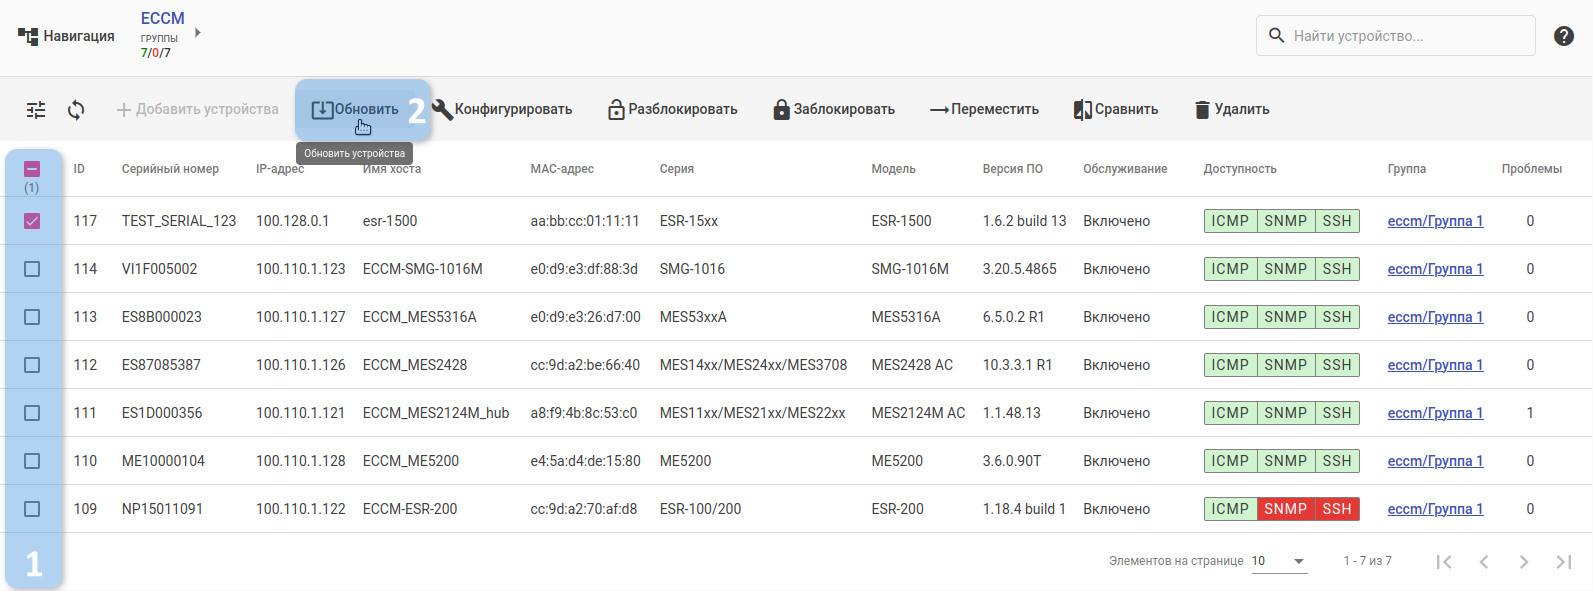Open group link for device 109

[1435, 509]
